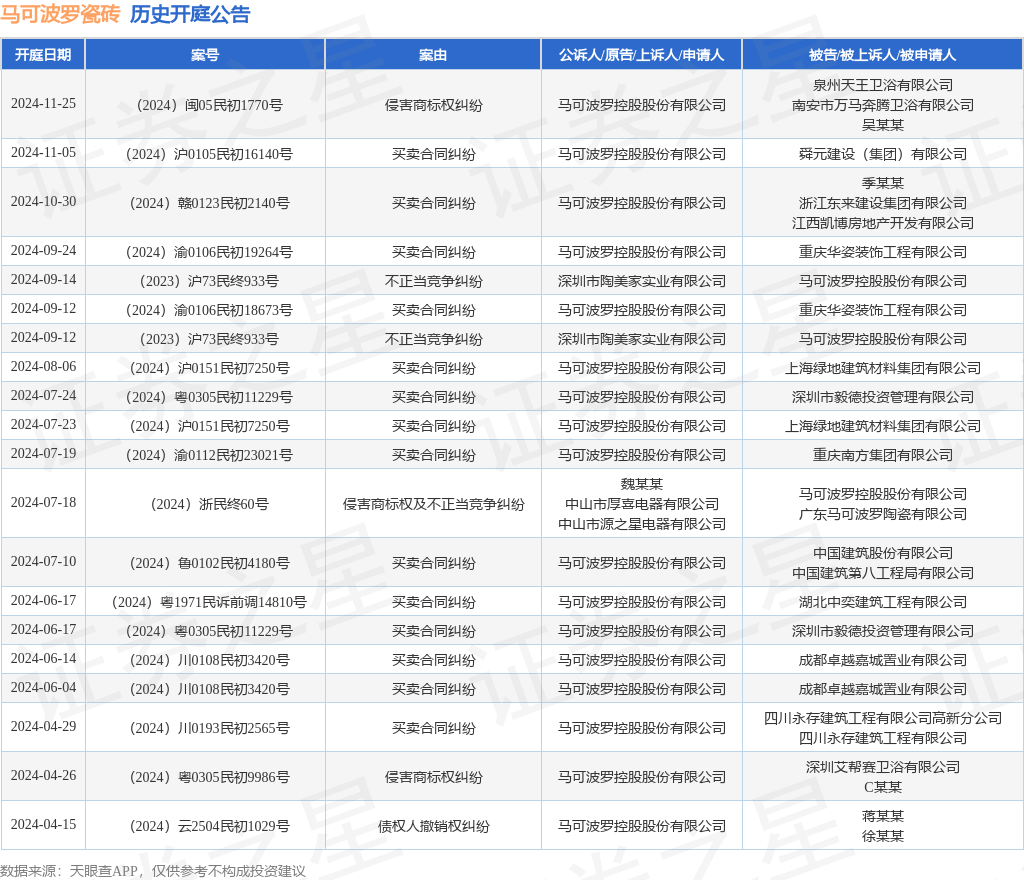Select date 2024-04-15
Image resolution: width=1024 pixels, height=880 pixels.
[x=43, y=825]
